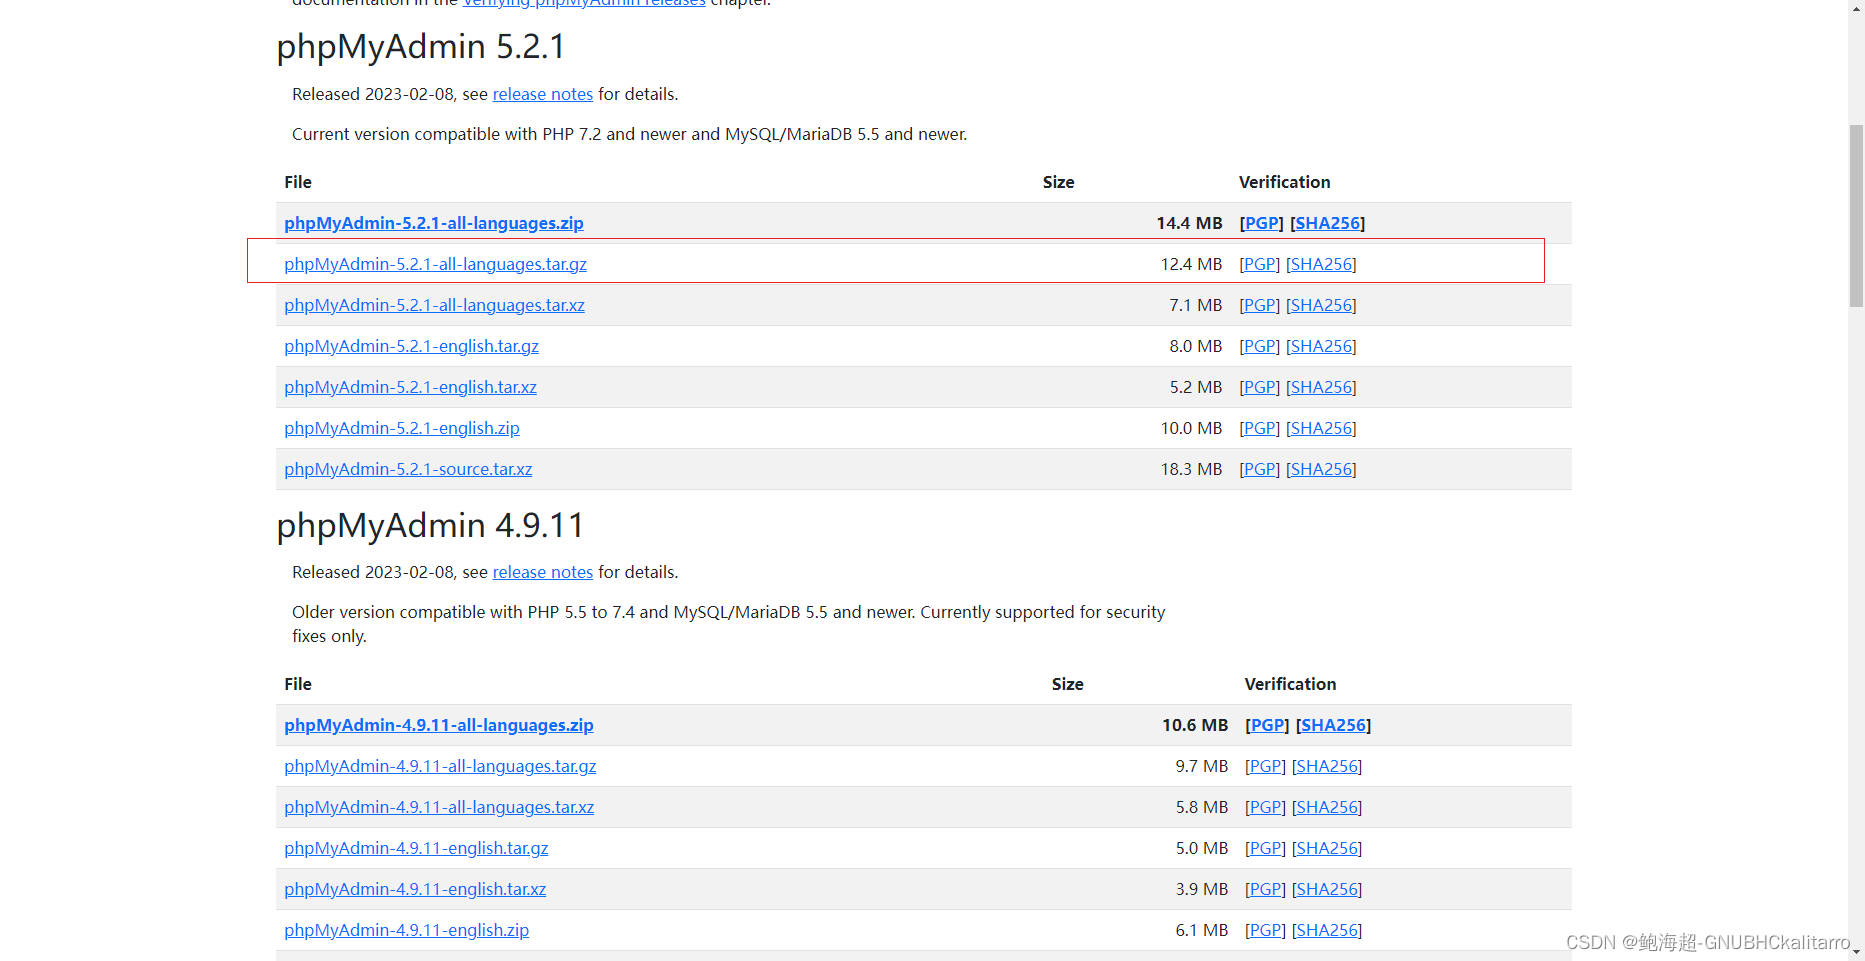Open PGP signature for phpMyAdmin-4.9.11-english.tar.gz
This screenshot has width=1865, height=961.
coord(1265,848)
